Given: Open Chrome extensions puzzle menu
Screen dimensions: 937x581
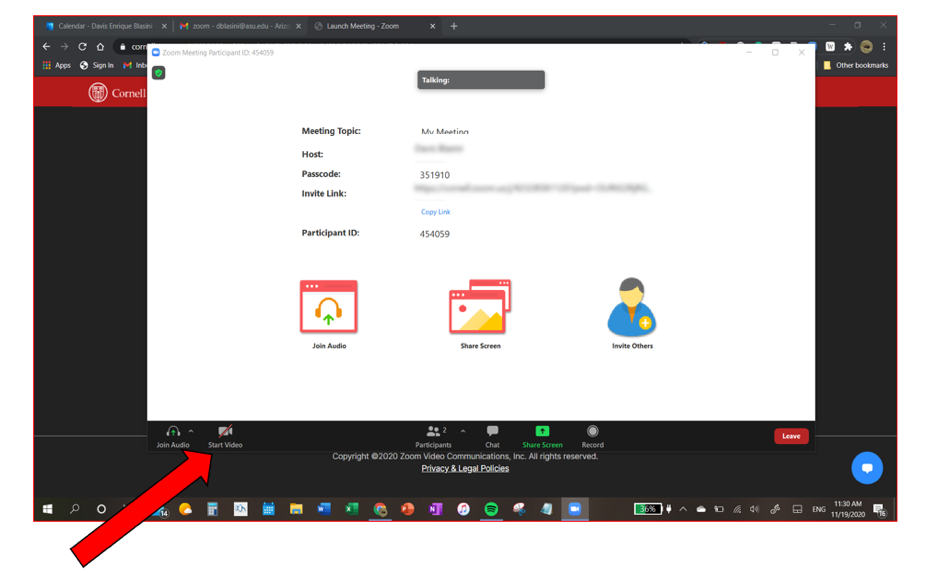Looking at the screenshot, I should click(848, 47).
